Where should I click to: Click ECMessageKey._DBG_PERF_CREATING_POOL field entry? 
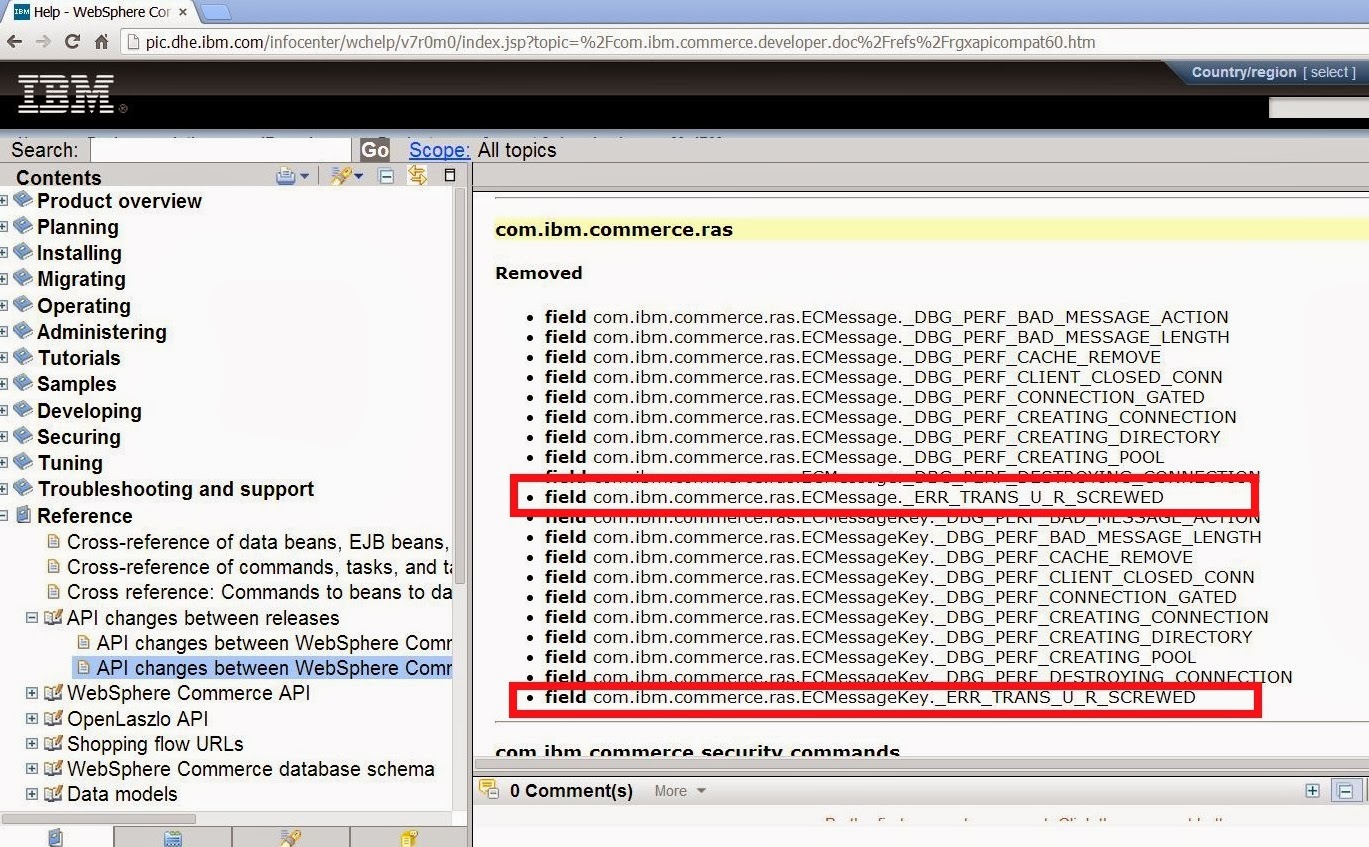tap(870, 657)
